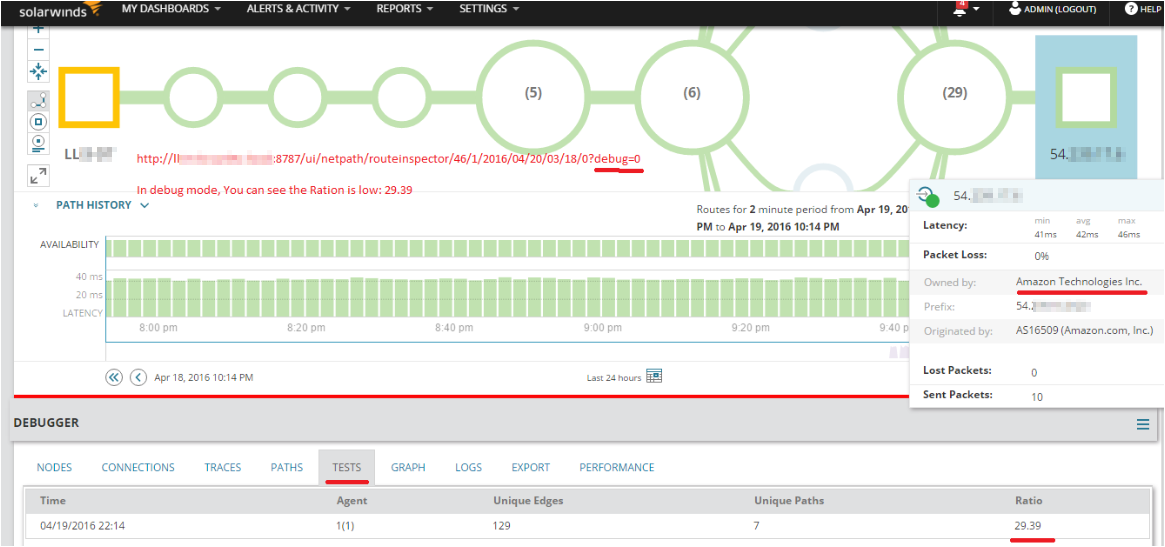Open the Debugger hamburger menu icon

click(x=1143, y=424)
